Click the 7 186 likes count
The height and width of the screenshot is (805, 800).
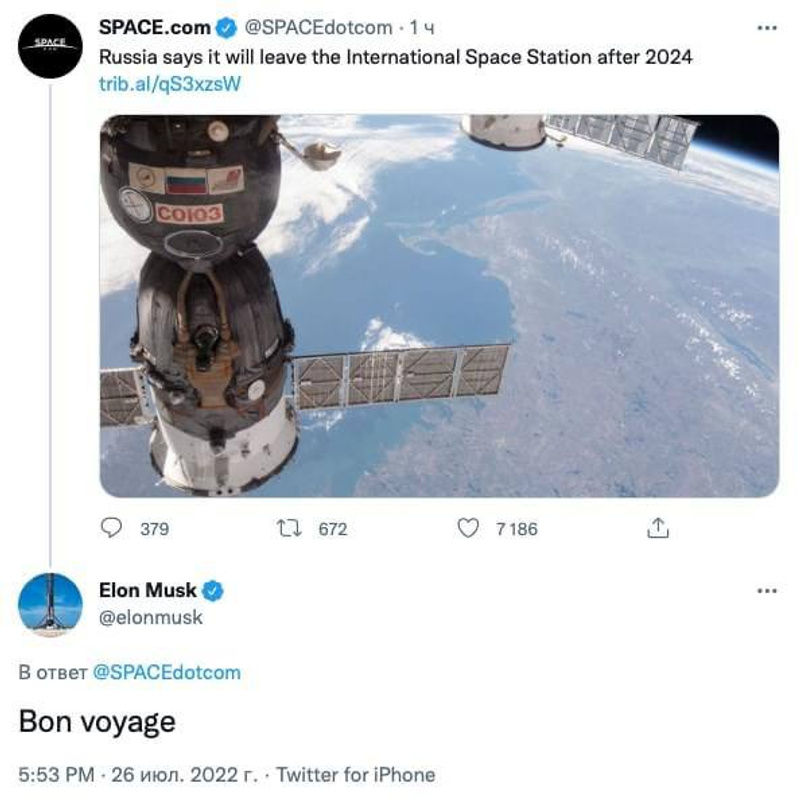(x=516, y=529)
